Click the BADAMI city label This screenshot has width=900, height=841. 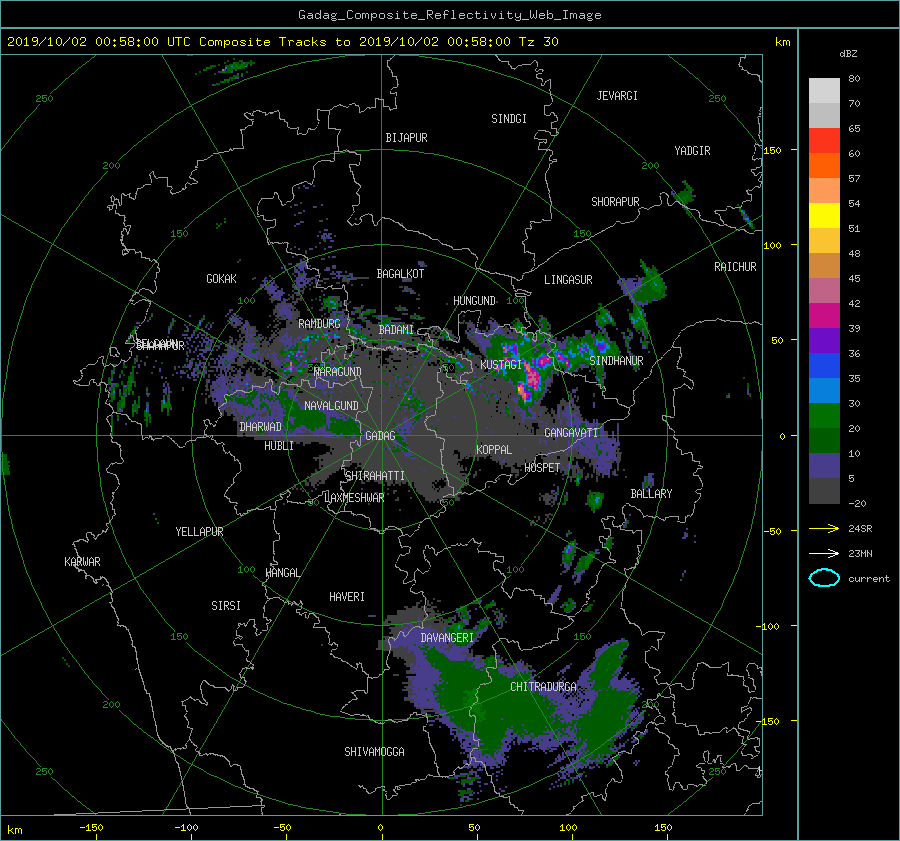(x=396, y=330)
